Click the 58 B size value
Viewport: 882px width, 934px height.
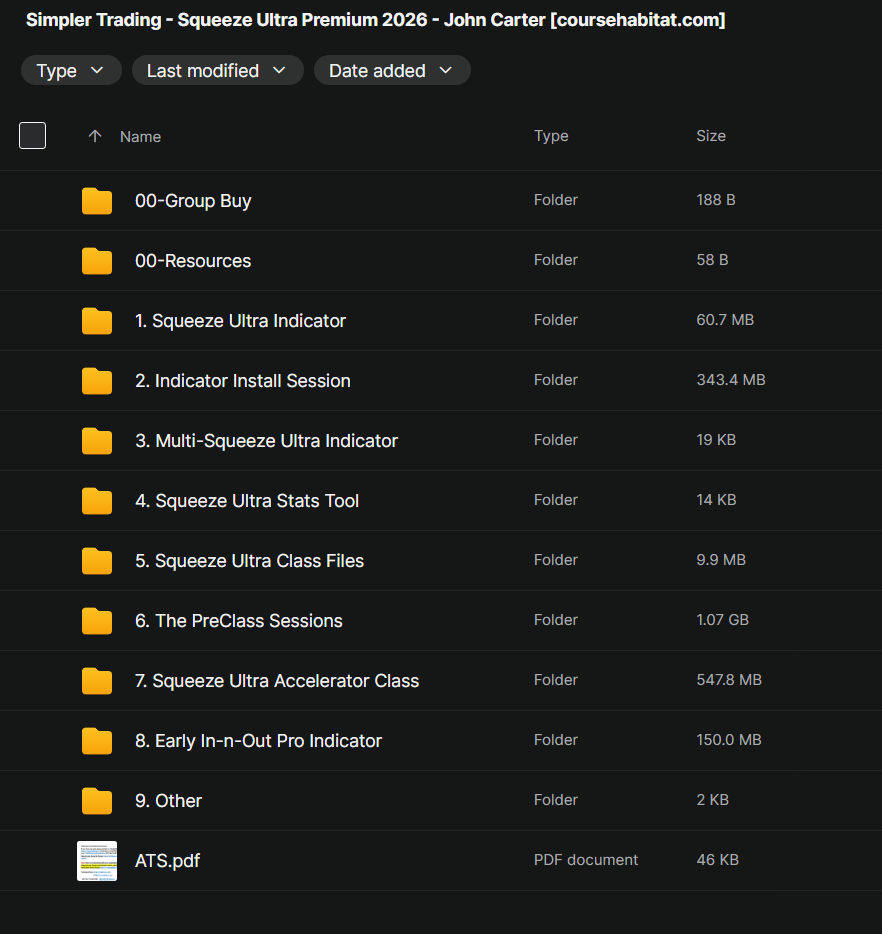point(712,260)
